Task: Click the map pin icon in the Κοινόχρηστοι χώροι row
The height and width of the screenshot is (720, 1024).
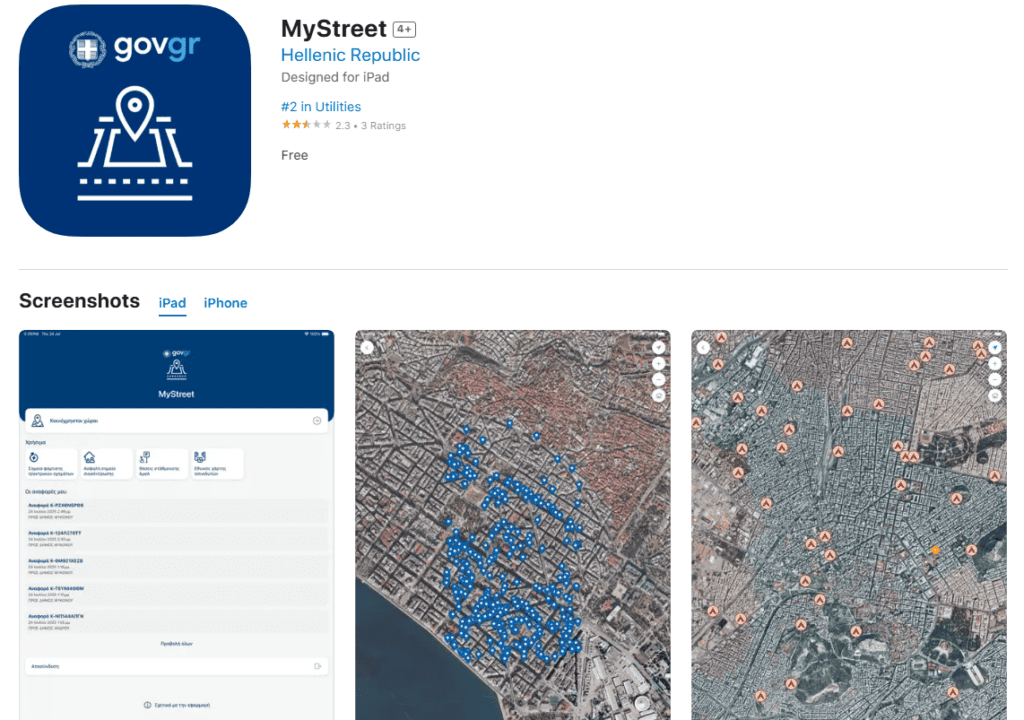Action: [x=38, y=421]
